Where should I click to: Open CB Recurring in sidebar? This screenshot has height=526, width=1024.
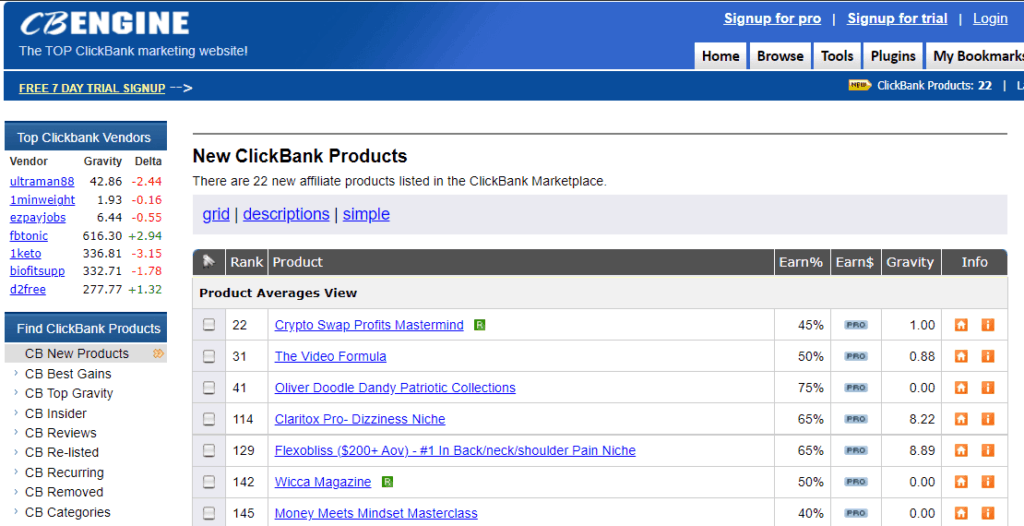pos(64,472)
